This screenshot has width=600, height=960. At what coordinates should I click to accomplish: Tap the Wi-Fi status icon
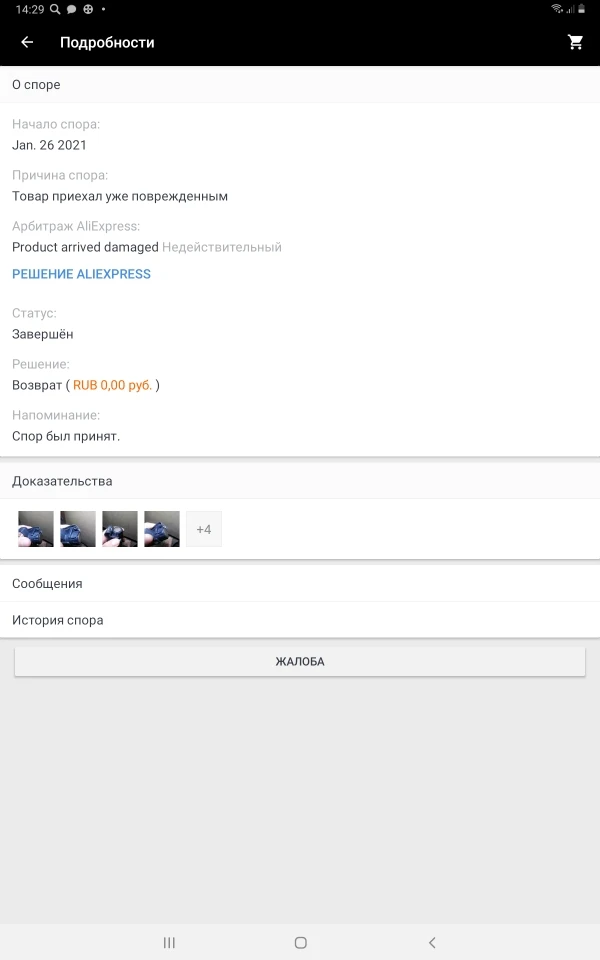tap(557, 9)
